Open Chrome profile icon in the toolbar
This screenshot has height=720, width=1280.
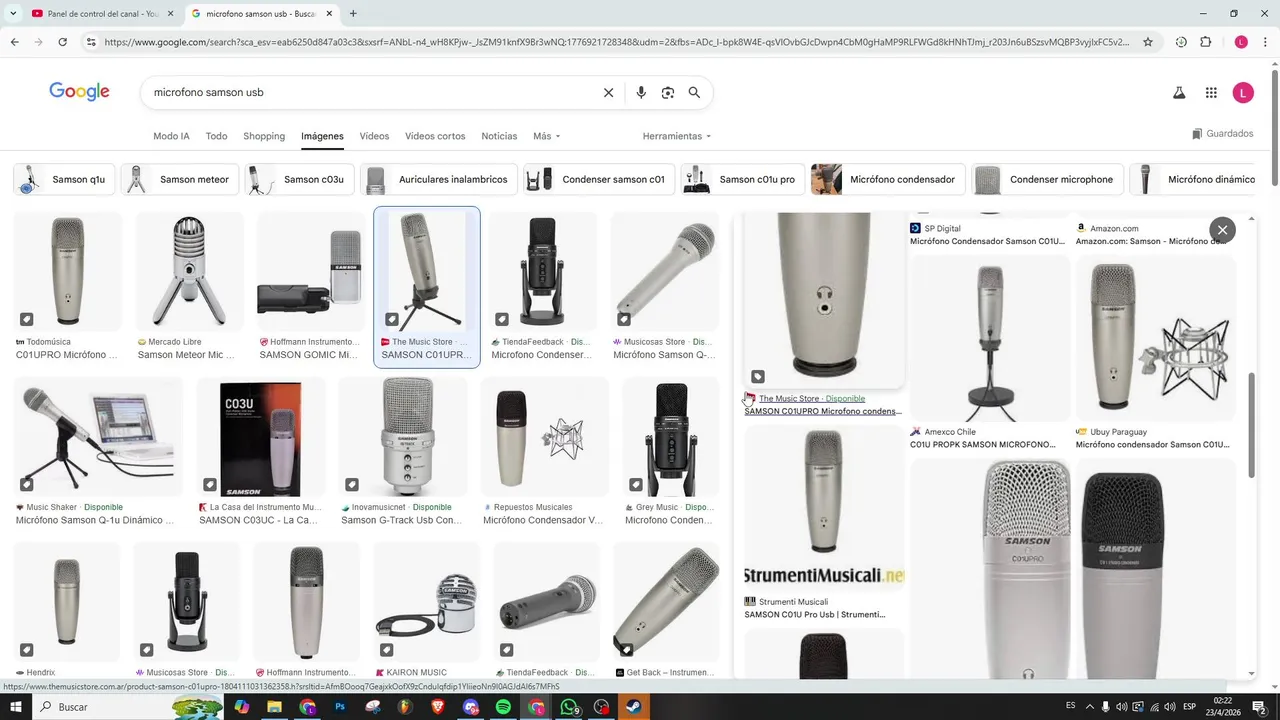[1241, 42]
